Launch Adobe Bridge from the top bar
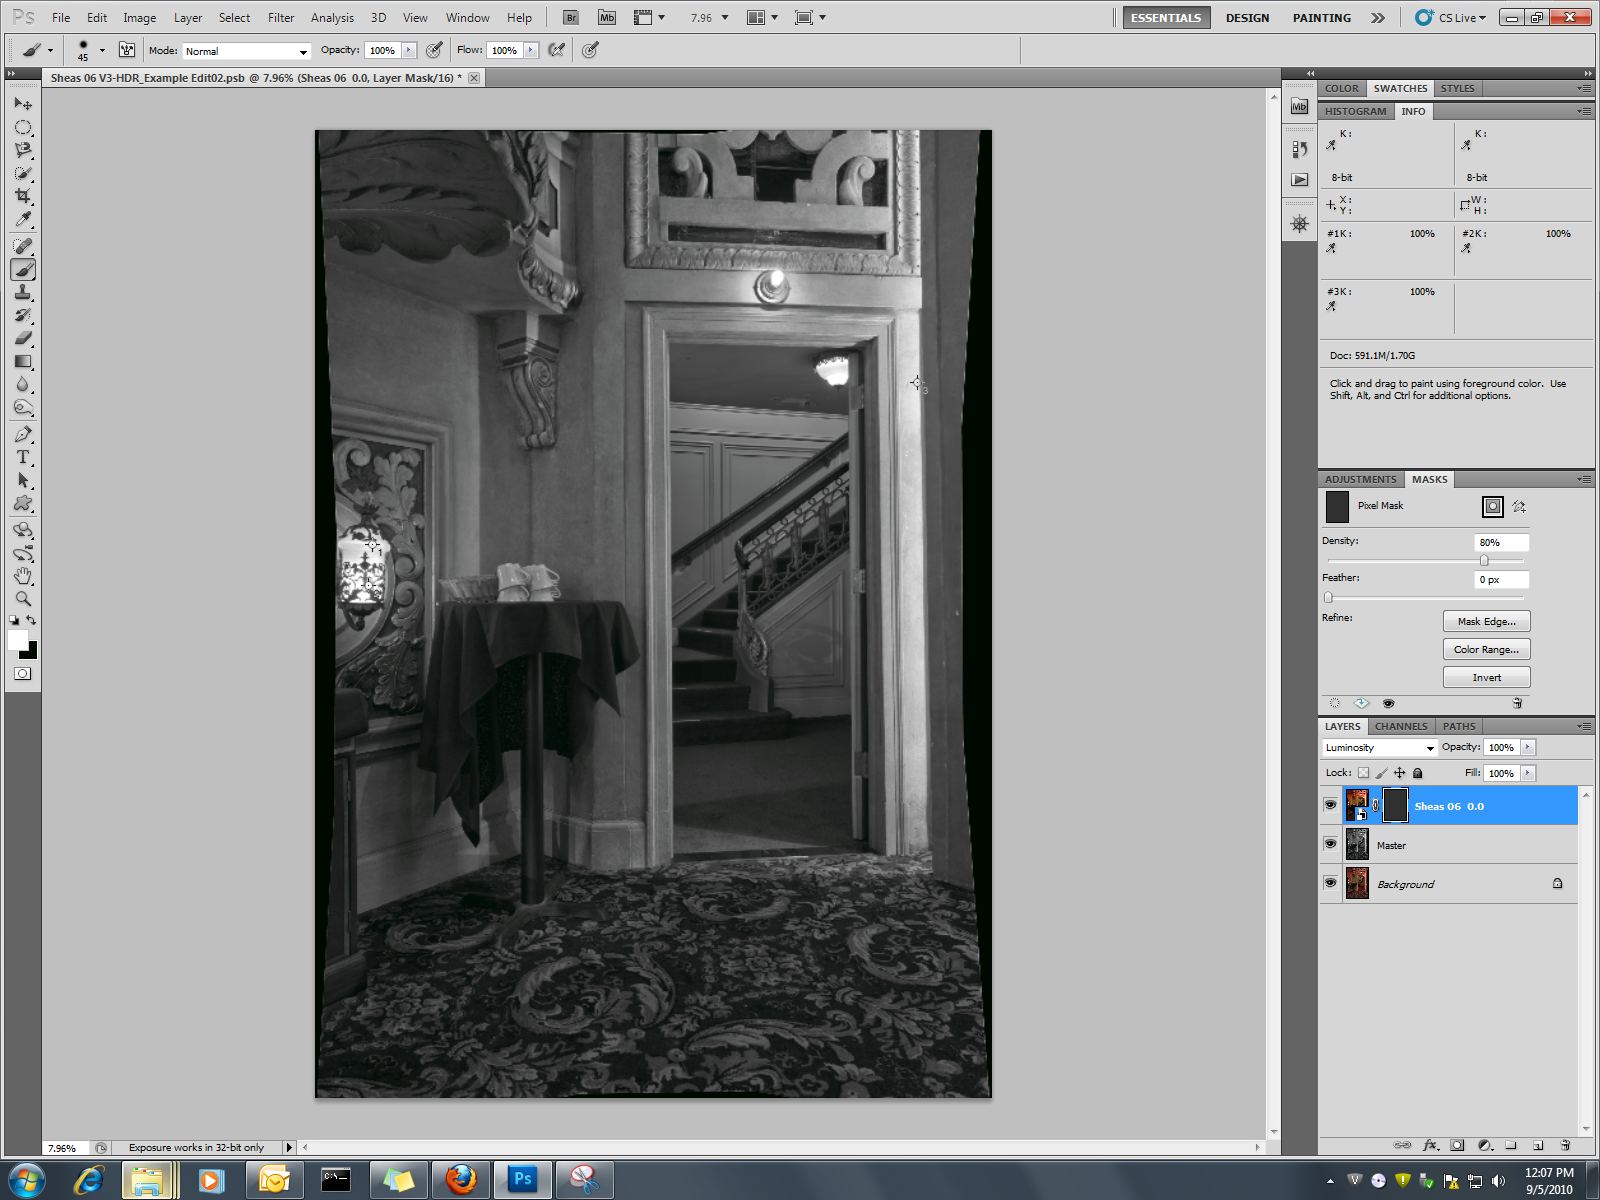This screenshot has width=1600, height=1200. pos(571,17)
